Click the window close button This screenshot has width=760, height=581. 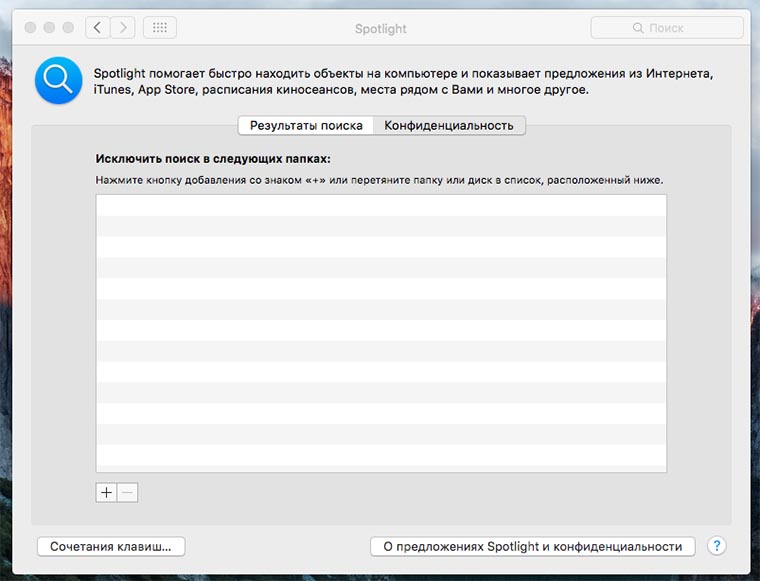[30, 28]
